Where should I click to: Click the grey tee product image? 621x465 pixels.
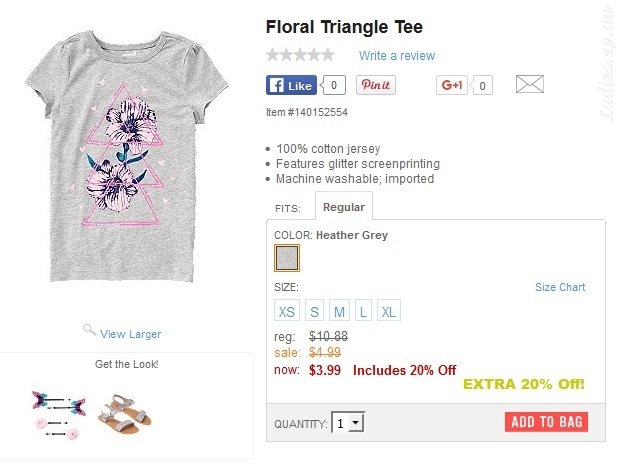tap(127, 156)
